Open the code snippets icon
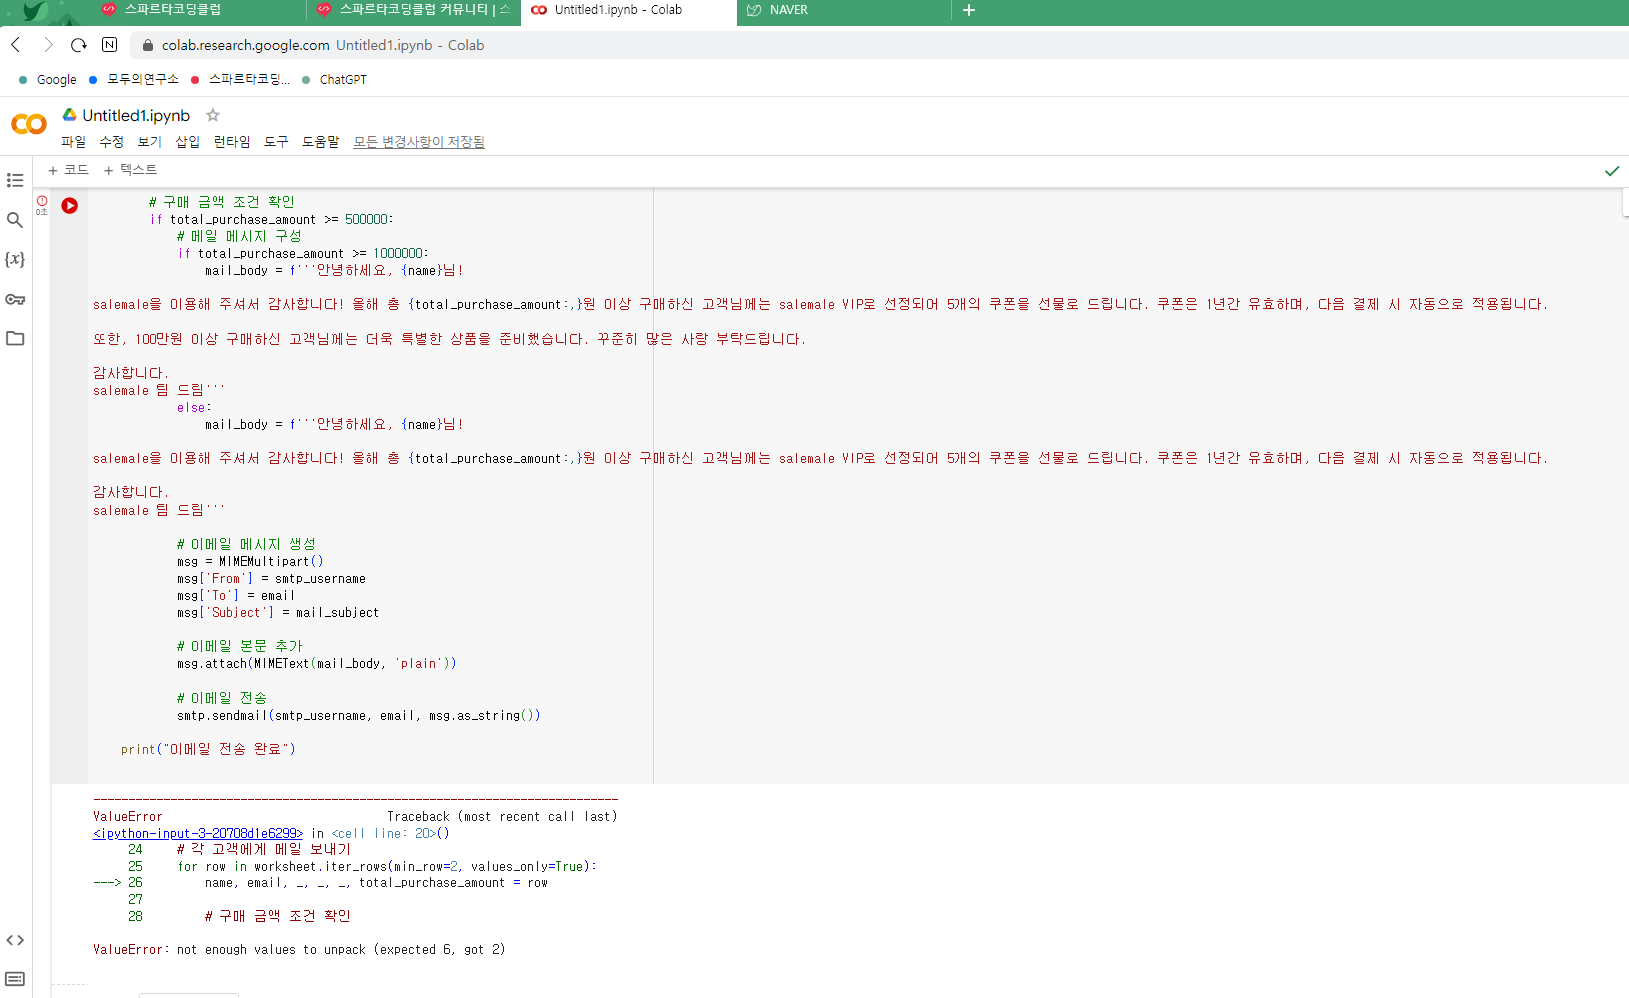1629x998 pixels. point(15,940)
